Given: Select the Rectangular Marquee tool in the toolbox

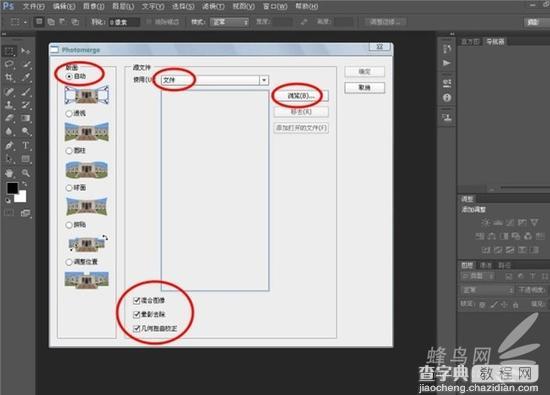Looking at the screenshot, I should (x=9, y=51).
